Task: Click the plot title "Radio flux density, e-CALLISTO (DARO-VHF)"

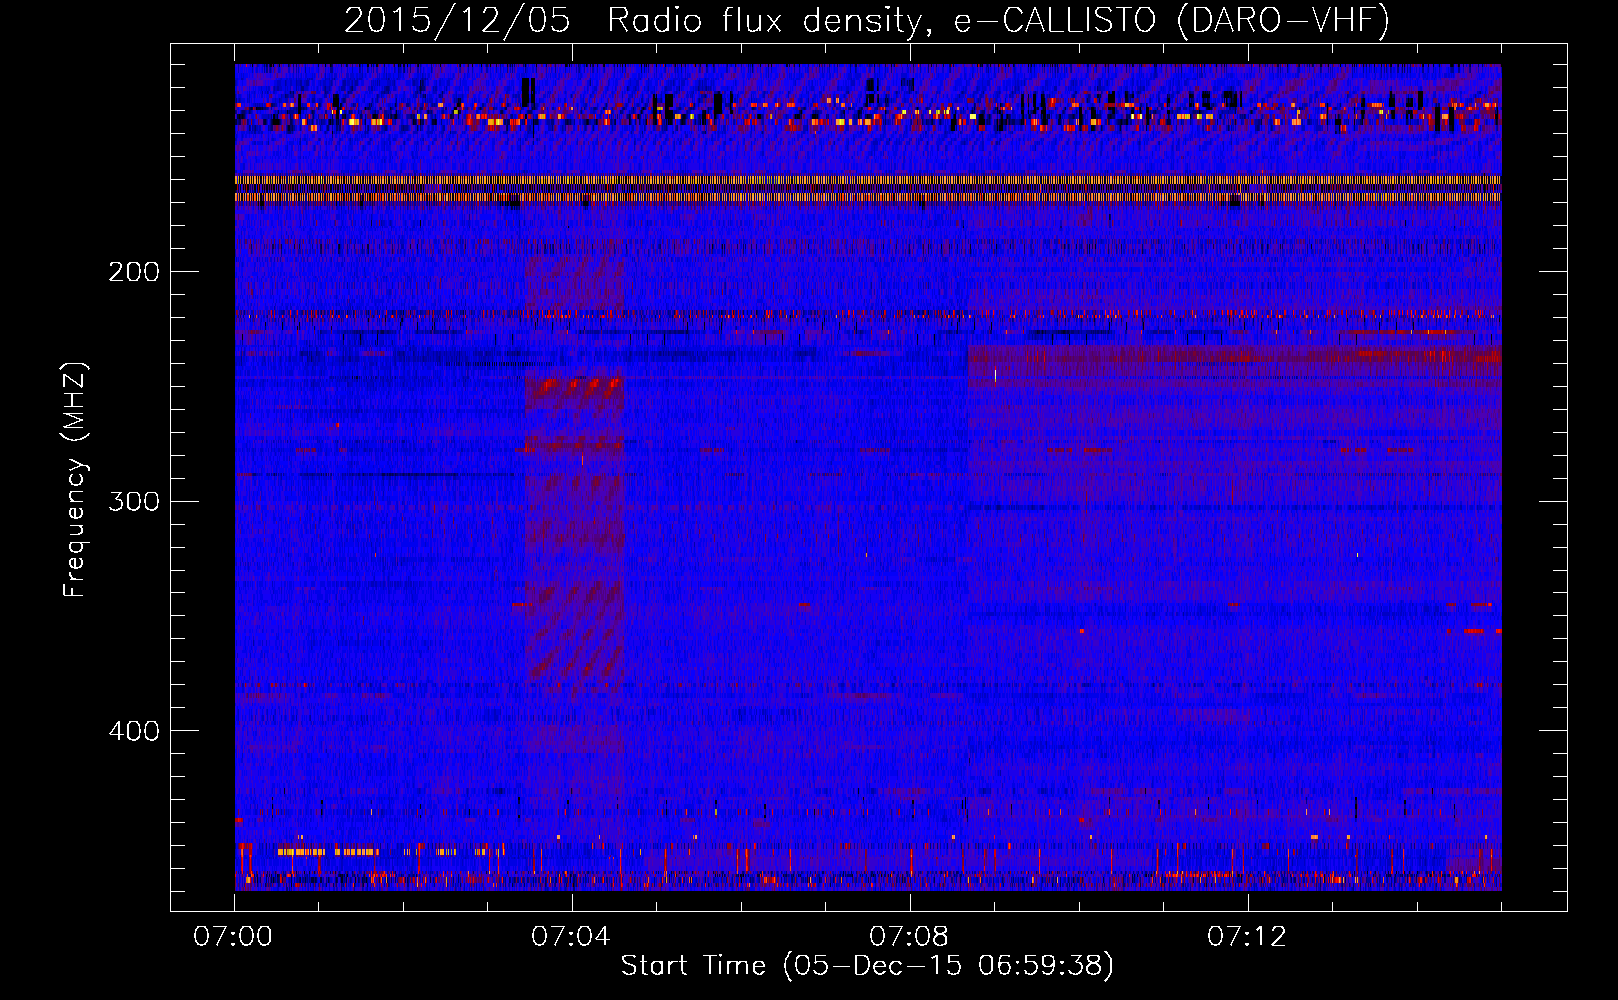Action: (998, 20)
